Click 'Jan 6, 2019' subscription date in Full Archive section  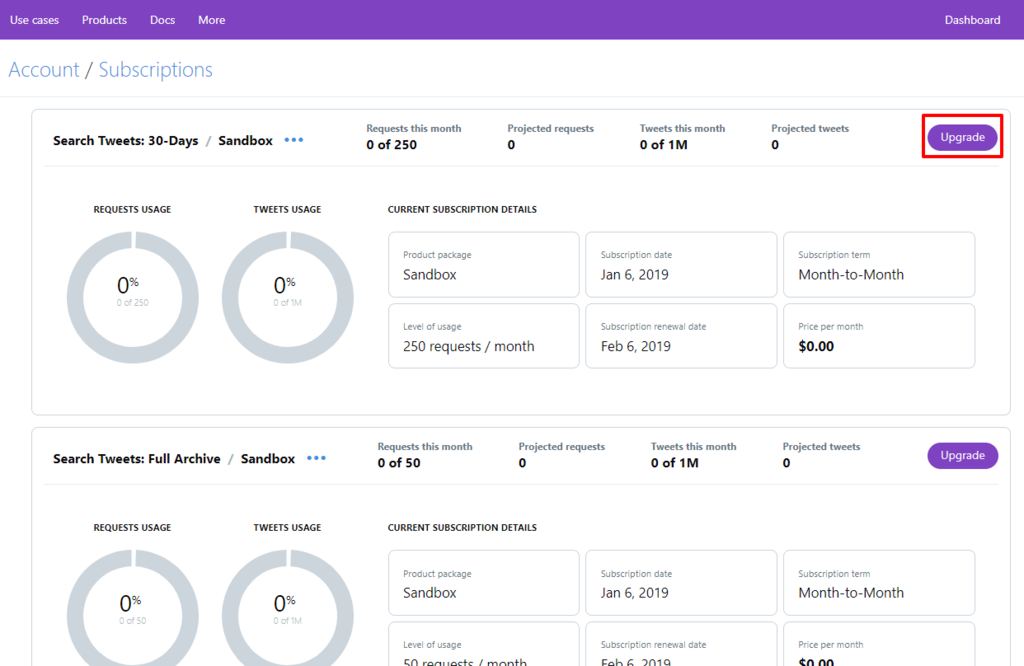point(634,592)
